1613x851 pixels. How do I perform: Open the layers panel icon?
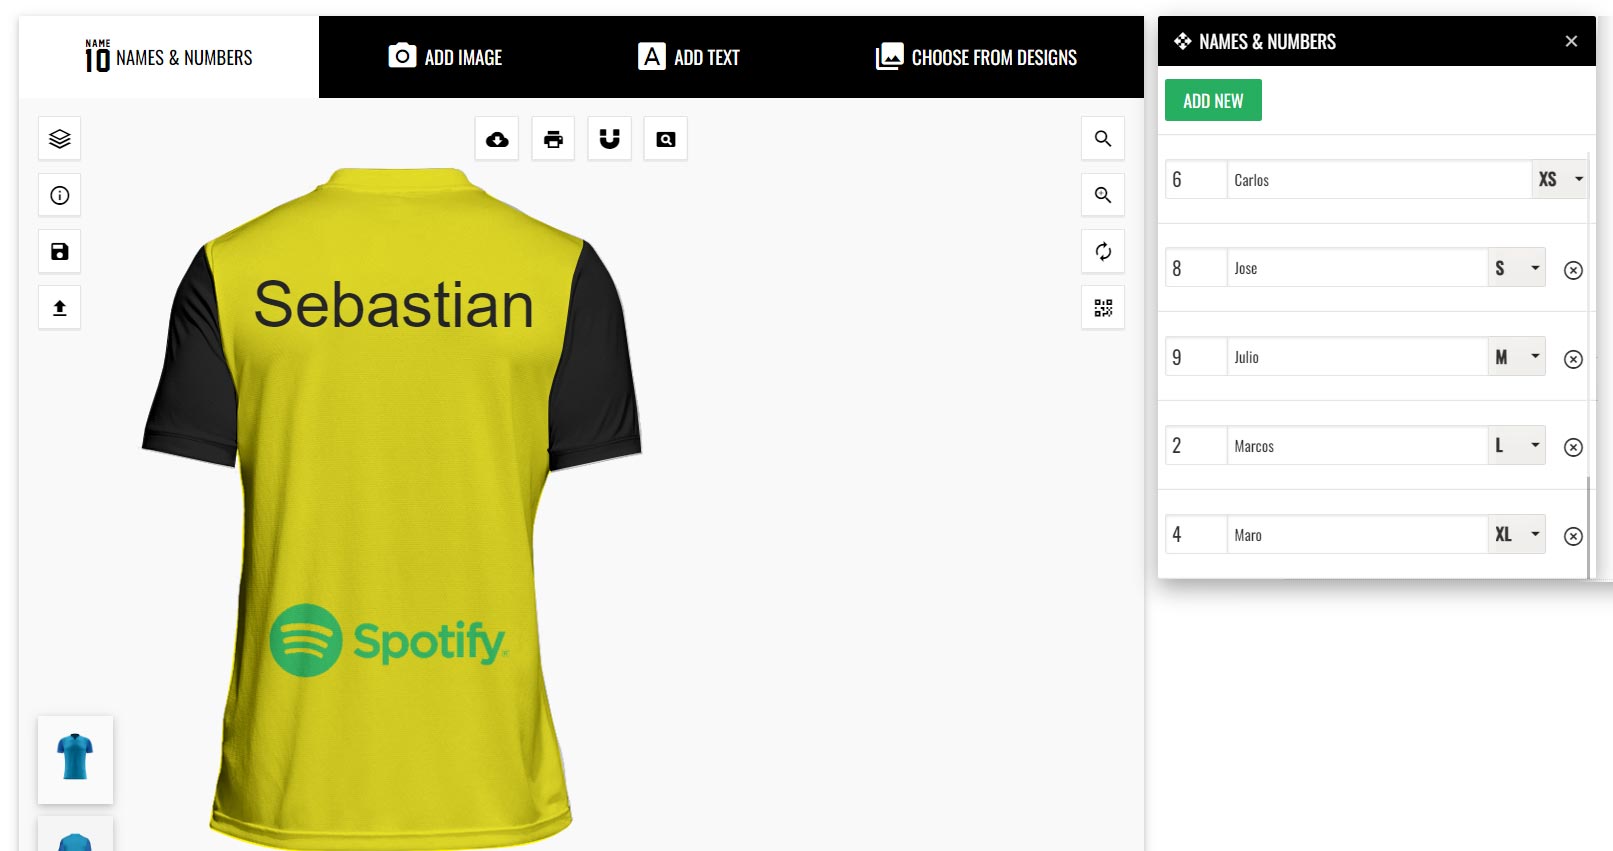60,139
